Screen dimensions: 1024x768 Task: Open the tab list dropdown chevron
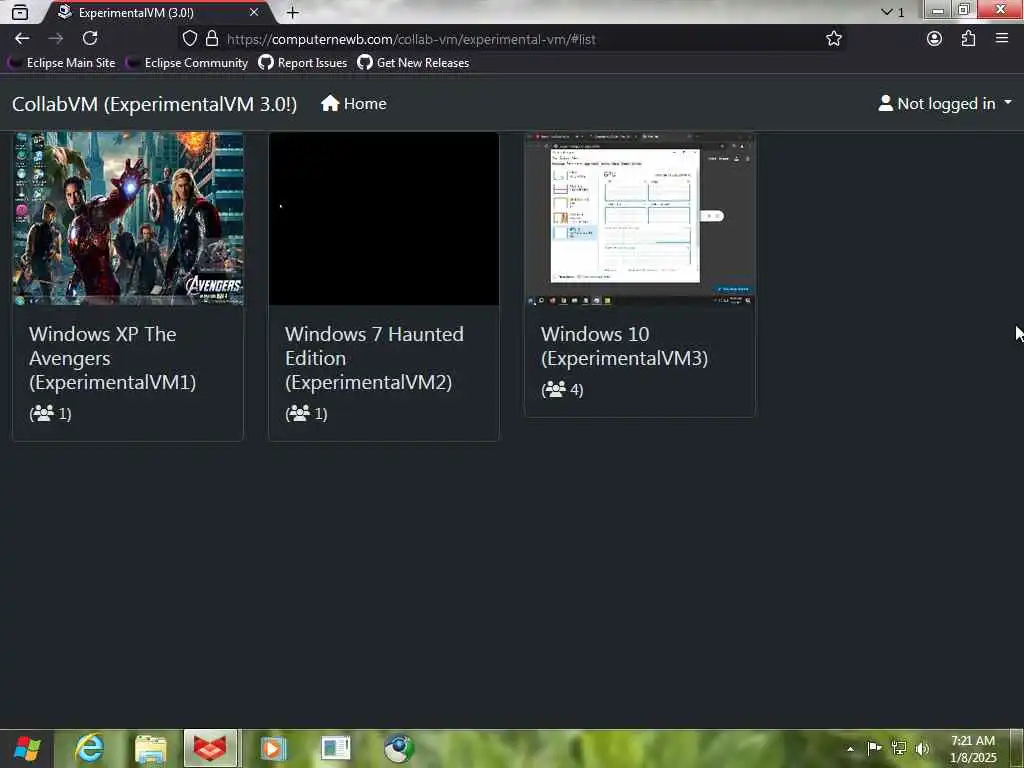click(x=886, y=12)
